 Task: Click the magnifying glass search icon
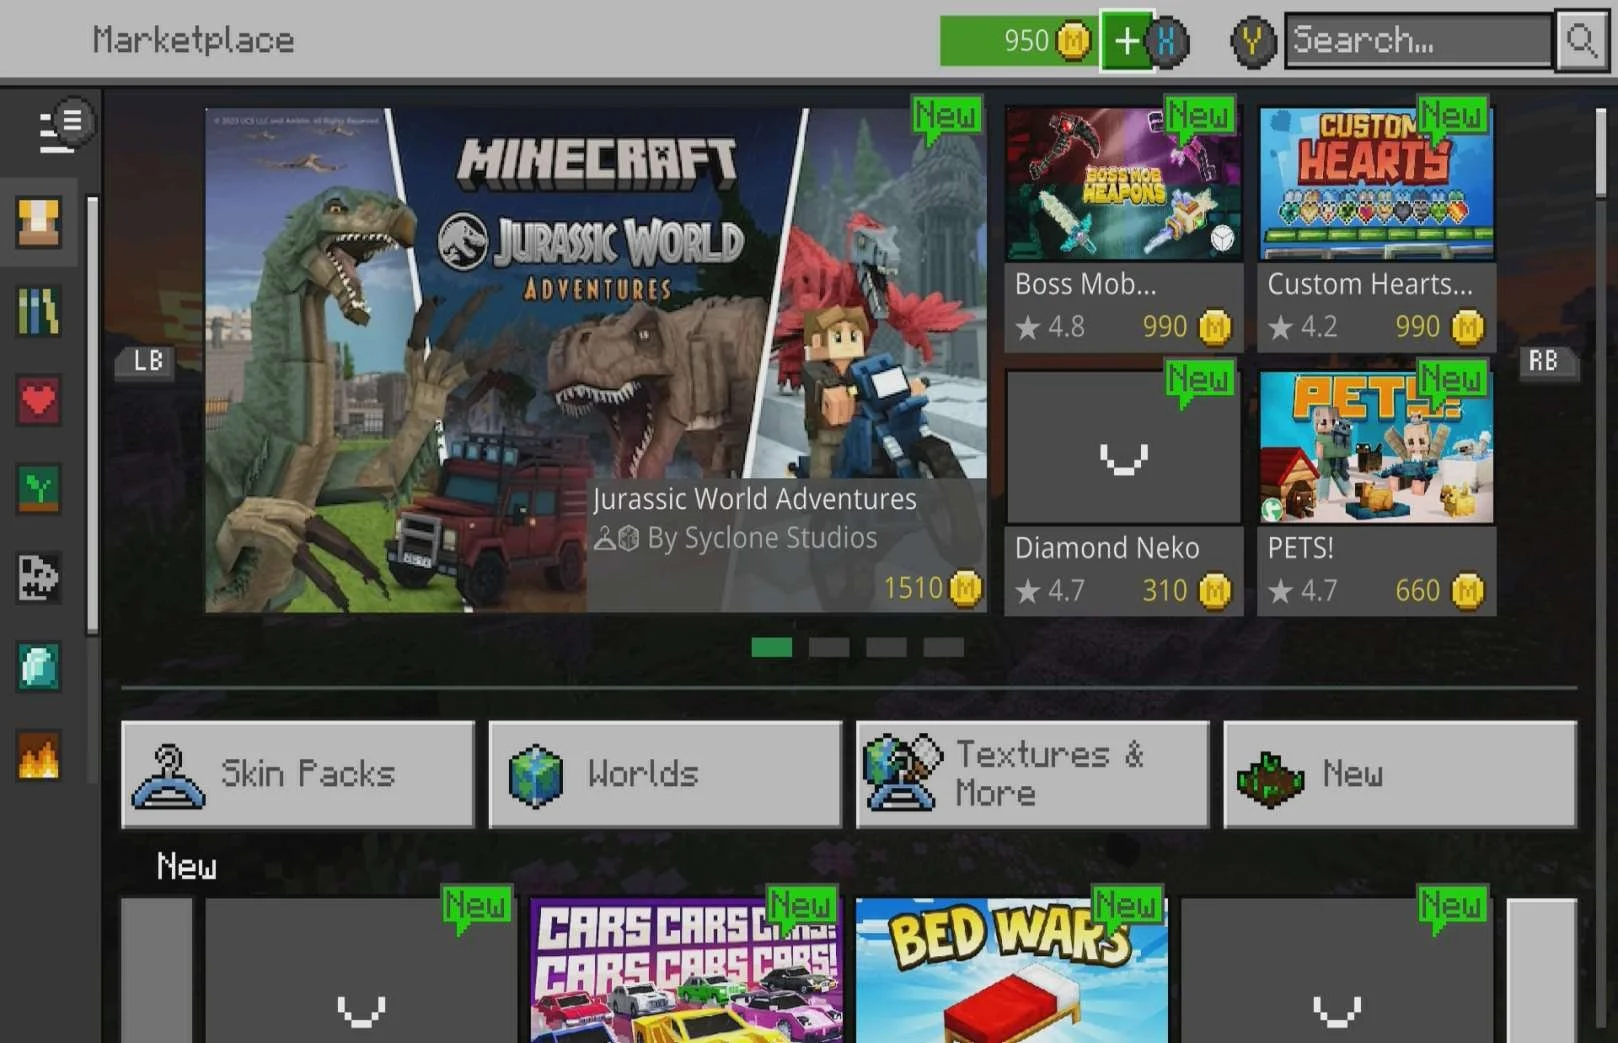pyautogui.click(x=1581, y=41)
